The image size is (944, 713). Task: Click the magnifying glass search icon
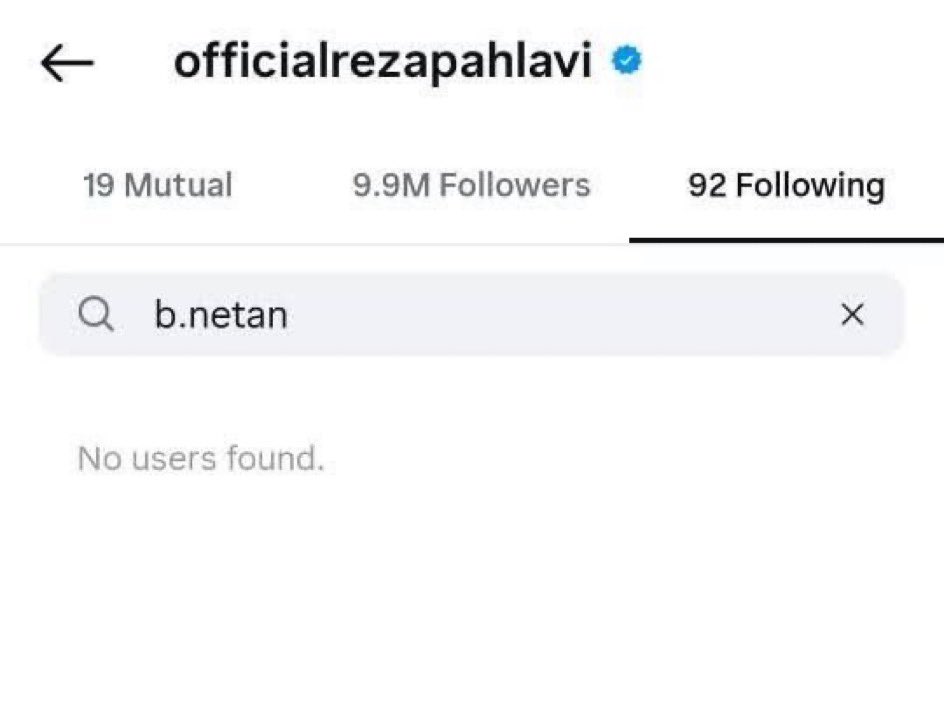click(96, 314)
